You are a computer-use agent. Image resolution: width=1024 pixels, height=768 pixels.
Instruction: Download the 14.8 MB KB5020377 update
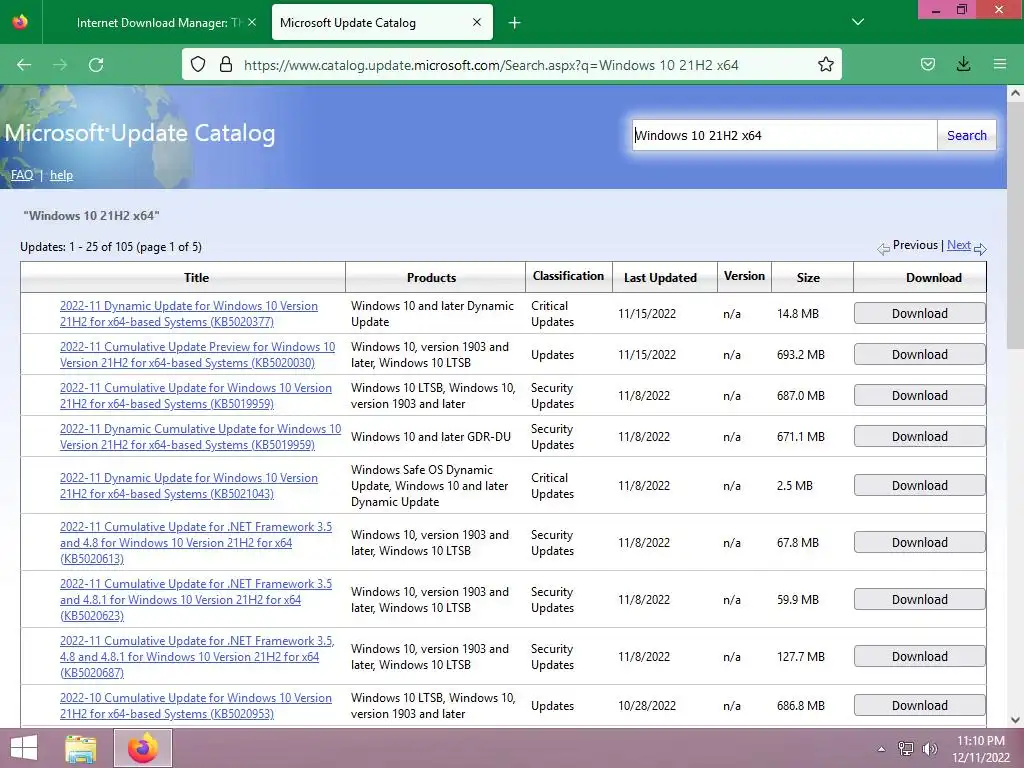(920, 313)
